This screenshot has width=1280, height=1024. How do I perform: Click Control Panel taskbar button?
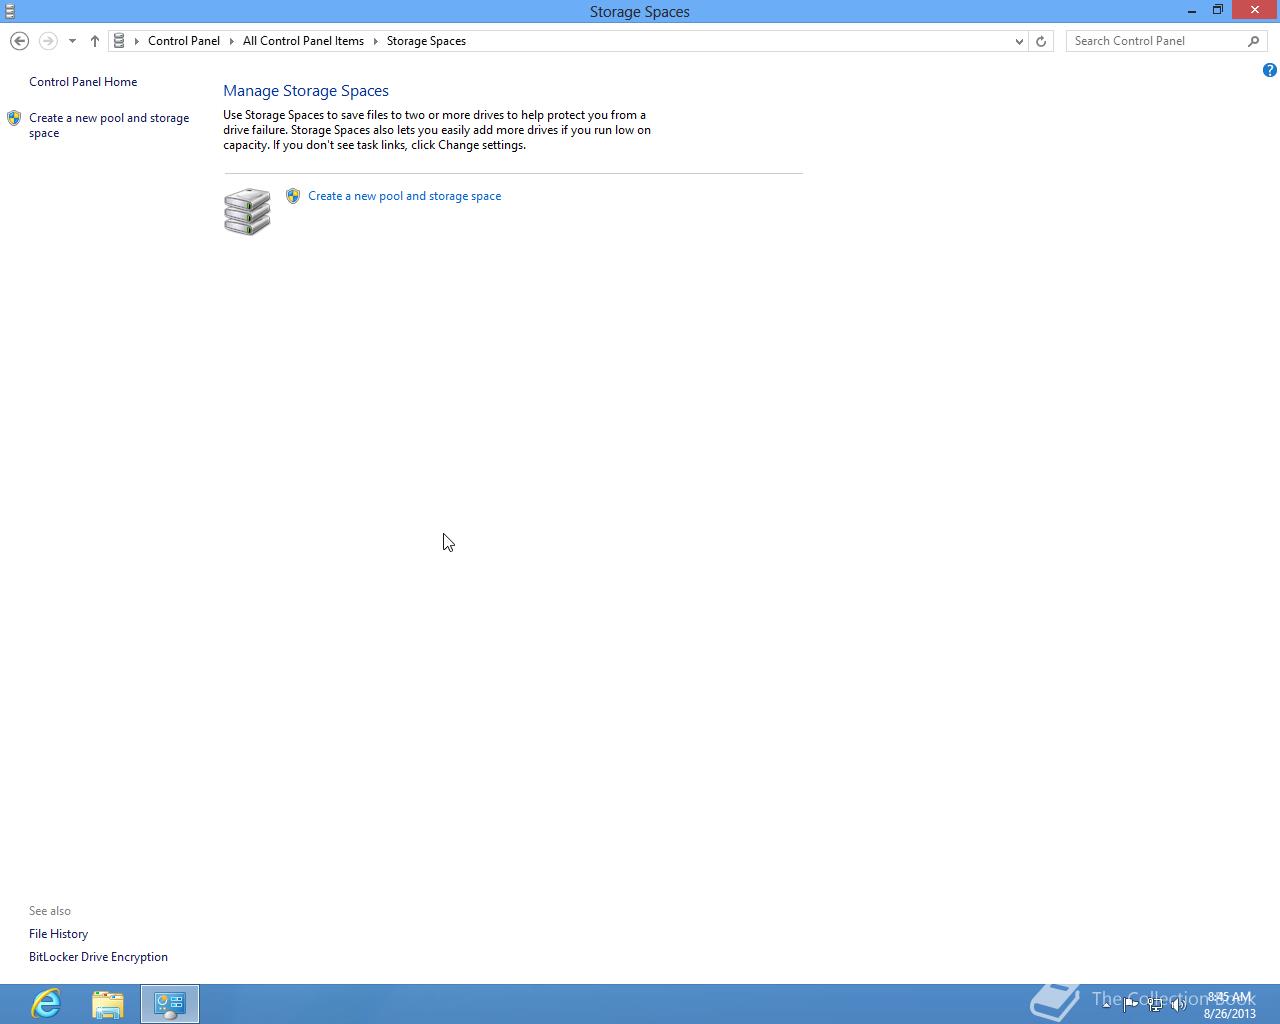tap(170, 1004)
